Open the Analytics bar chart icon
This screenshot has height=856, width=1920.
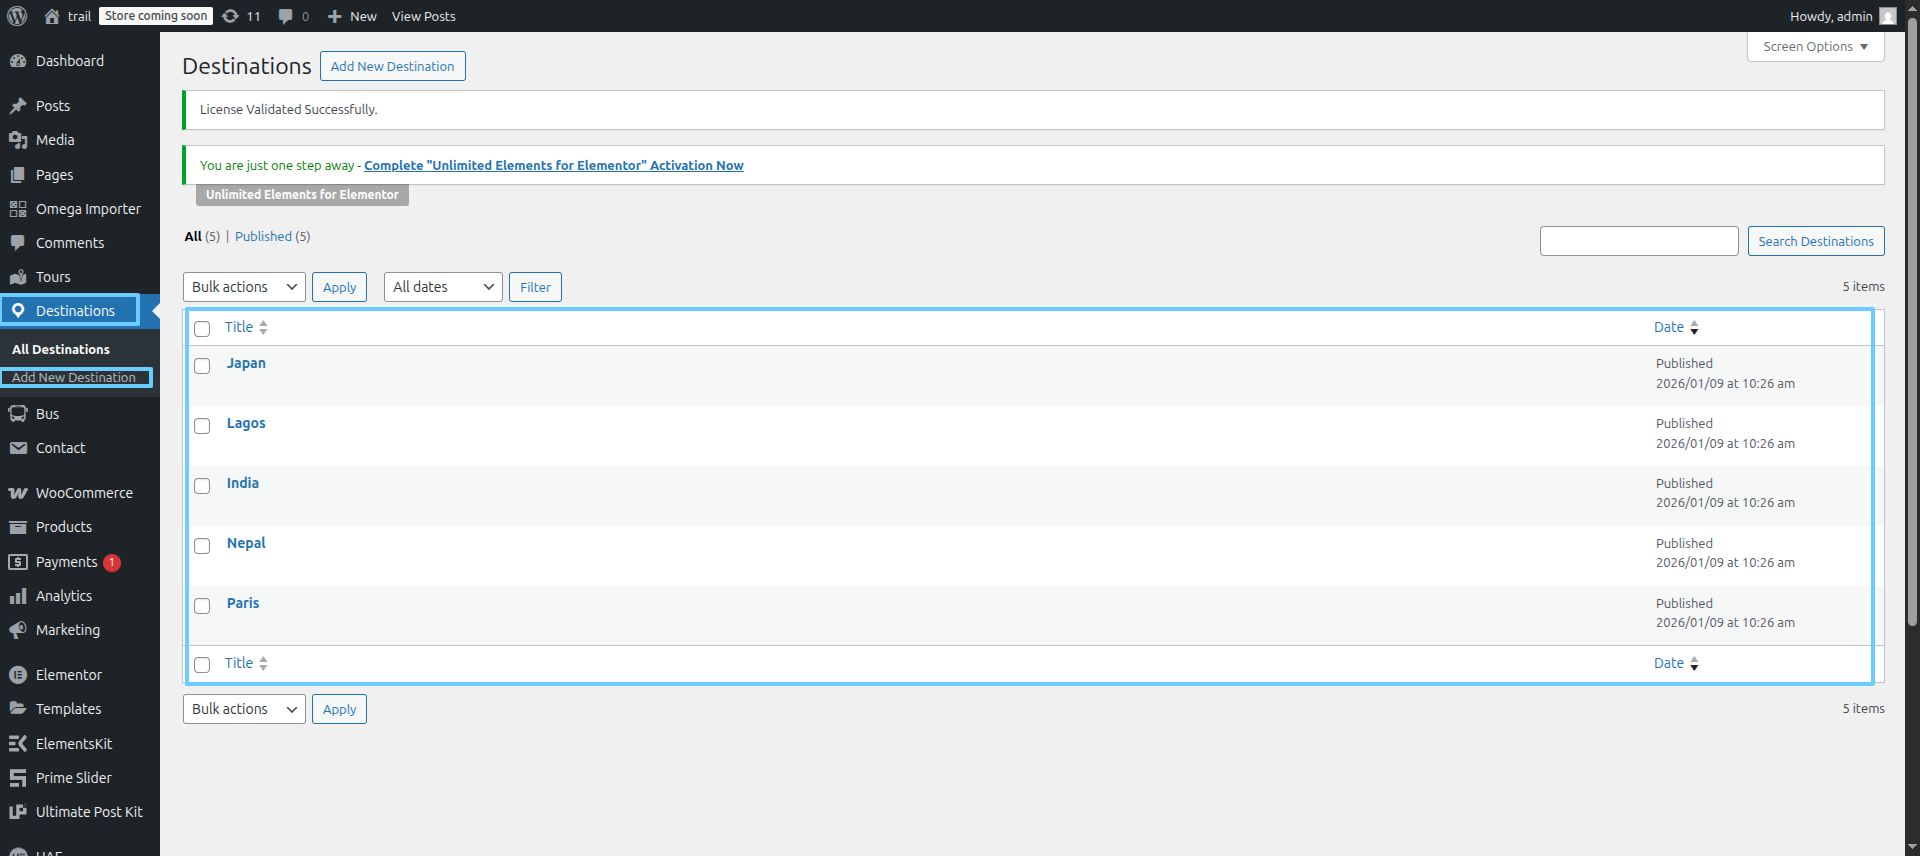pos(18,596)
